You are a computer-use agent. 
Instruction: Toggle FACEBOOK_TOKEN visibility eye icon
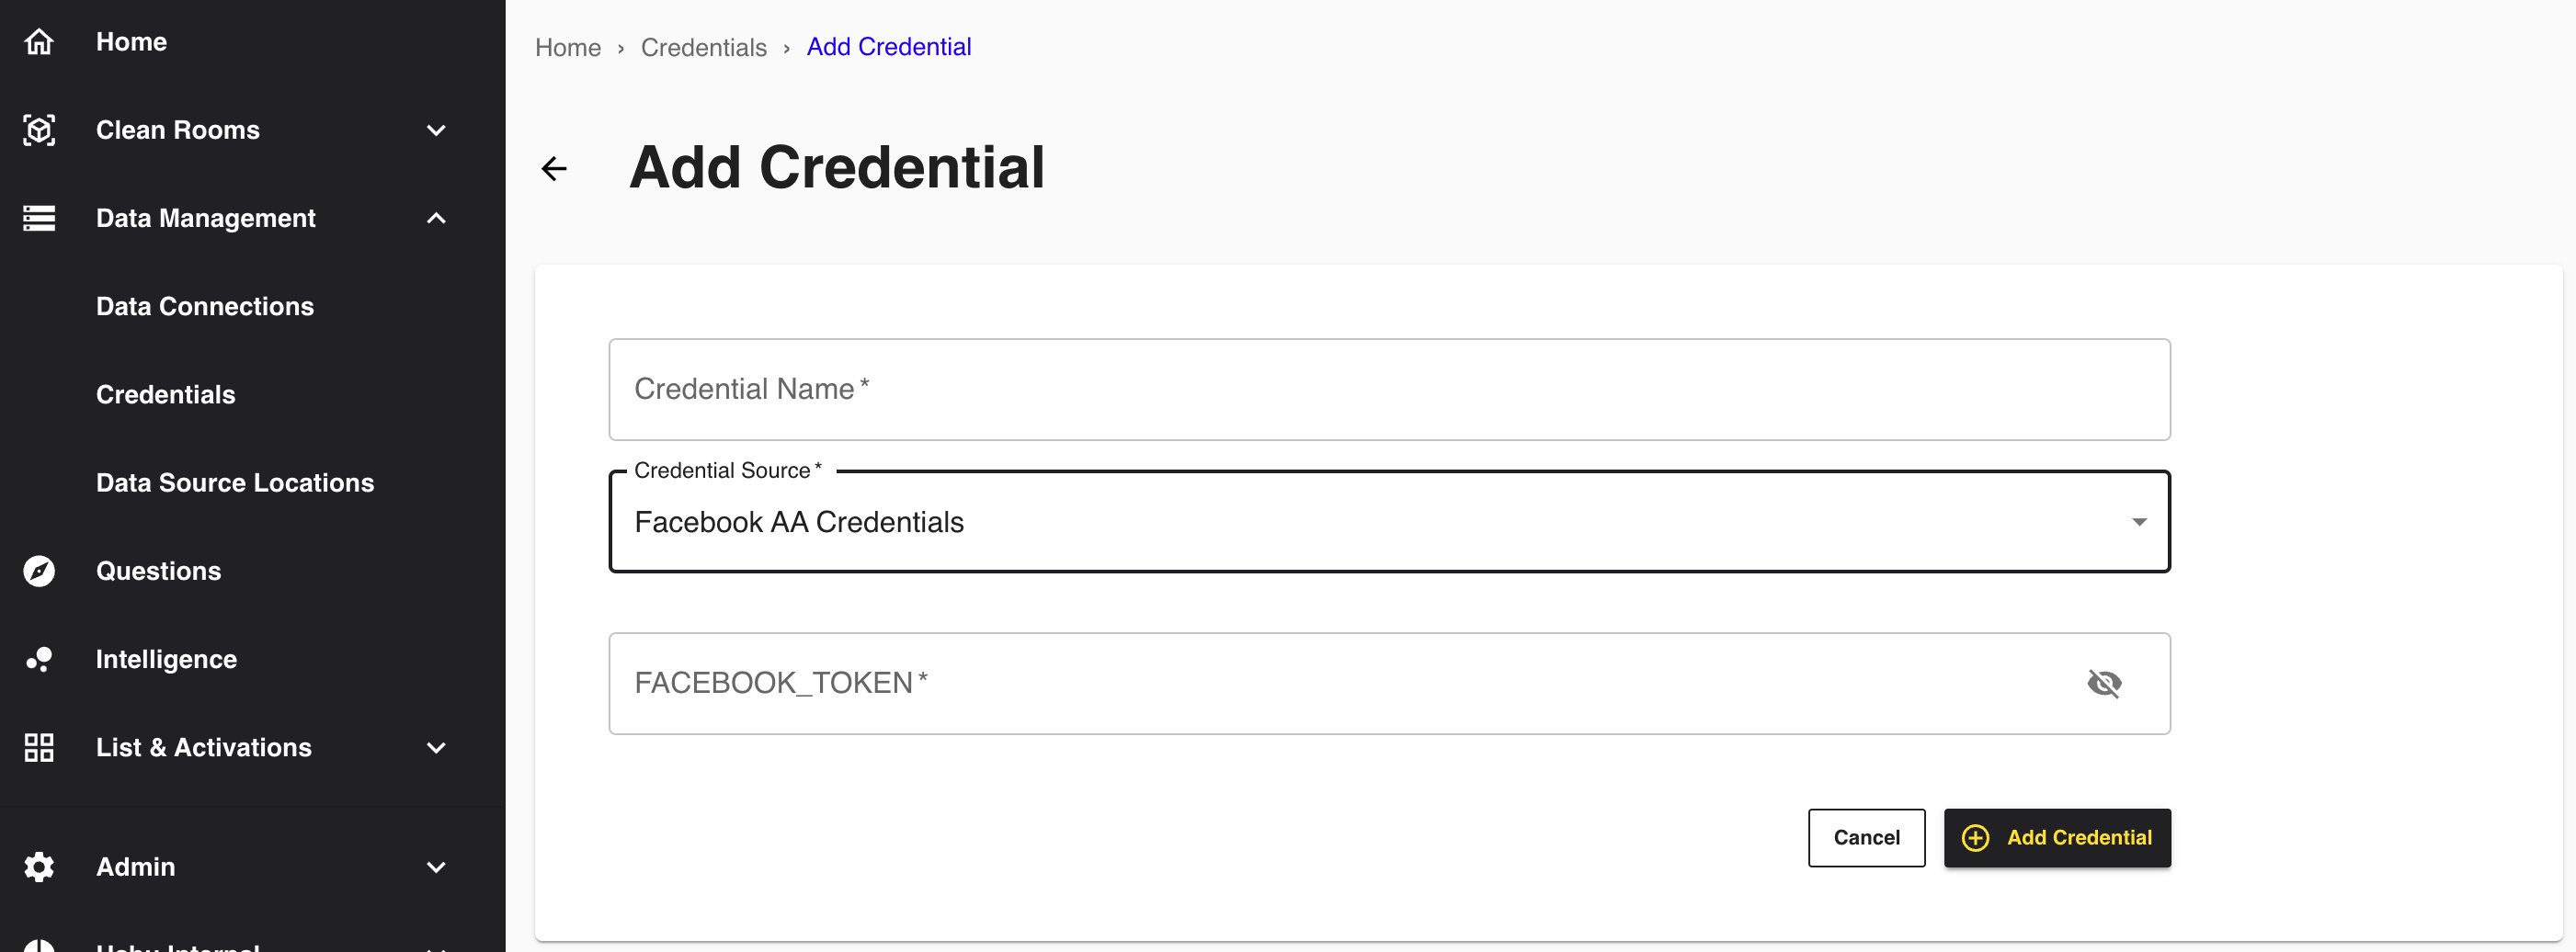(x=2104, y=683)
